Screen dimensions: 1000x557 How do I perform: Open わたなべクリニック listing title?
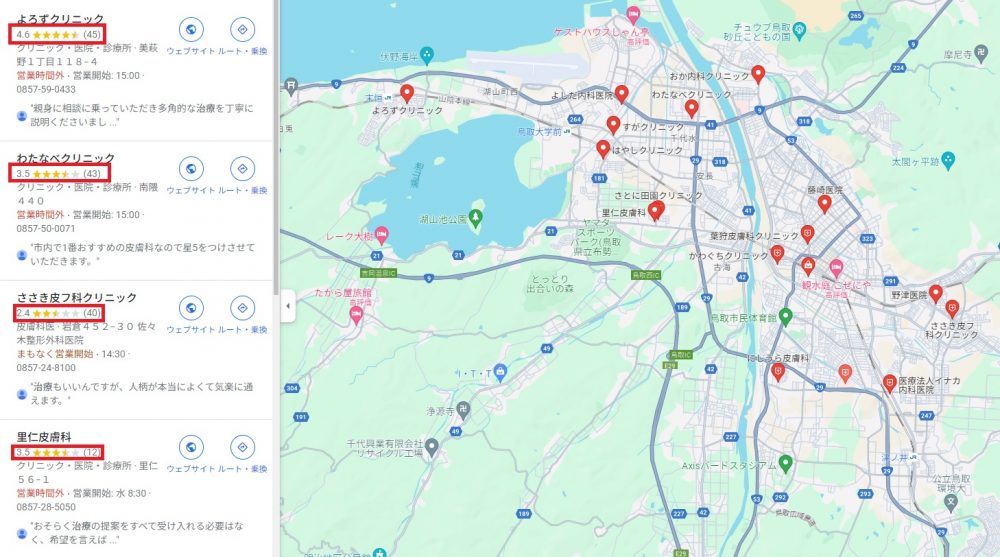[66, 158]
